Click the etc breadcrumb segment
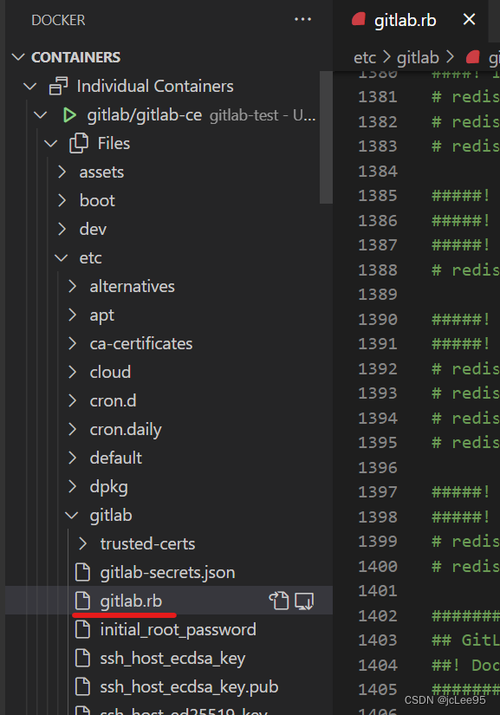Image resolution: width=500 pixels, height=715 pixels. [365, 57]
